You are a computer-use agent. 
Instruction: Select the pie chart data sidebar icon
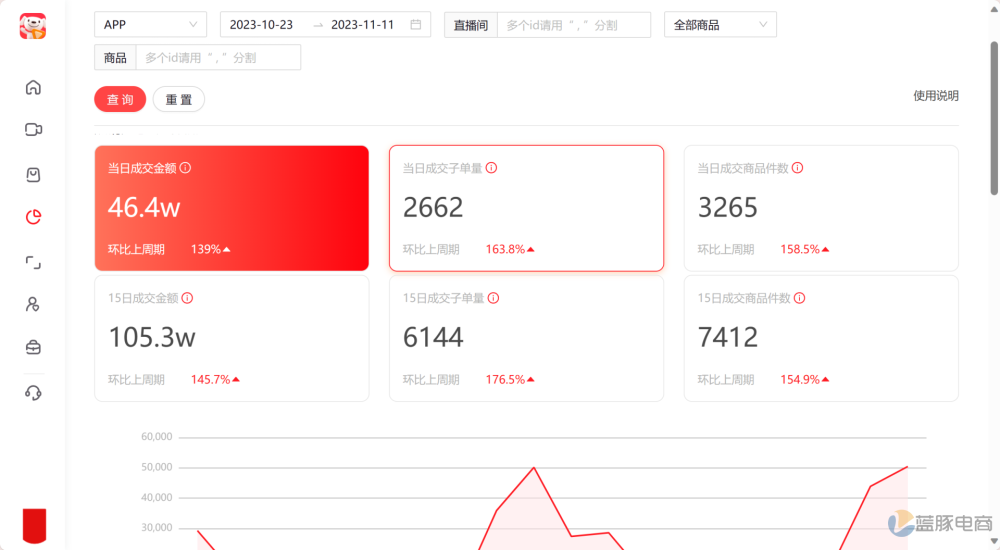click(33, 218)
